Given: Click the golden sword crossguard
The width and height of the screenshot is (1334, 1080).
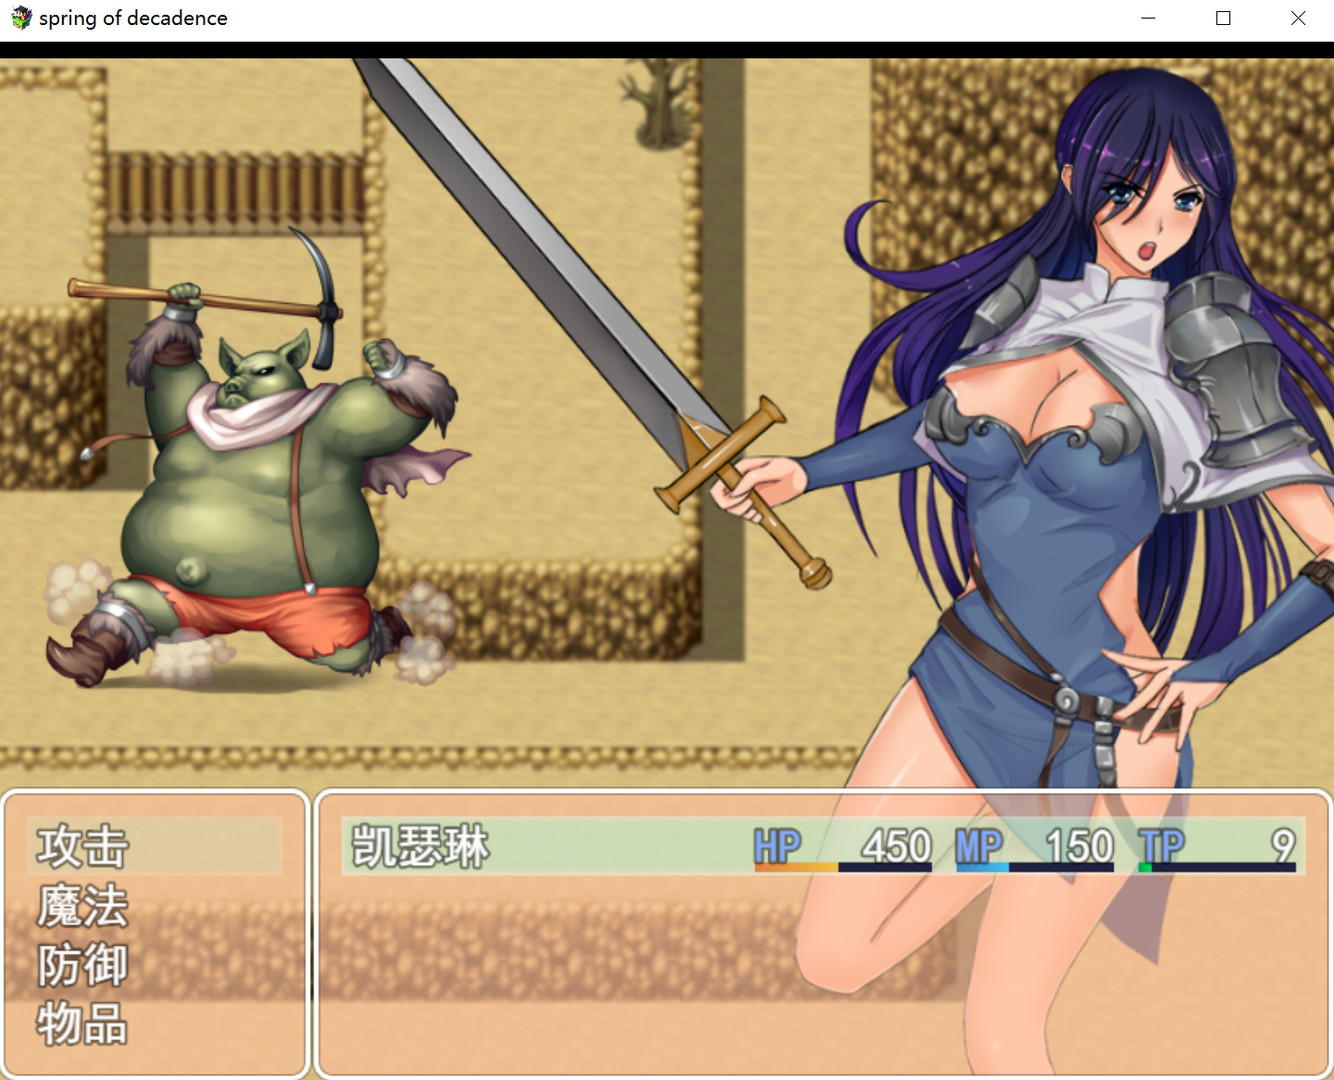Looking at the screenshot, I should [x=720, y=455].
